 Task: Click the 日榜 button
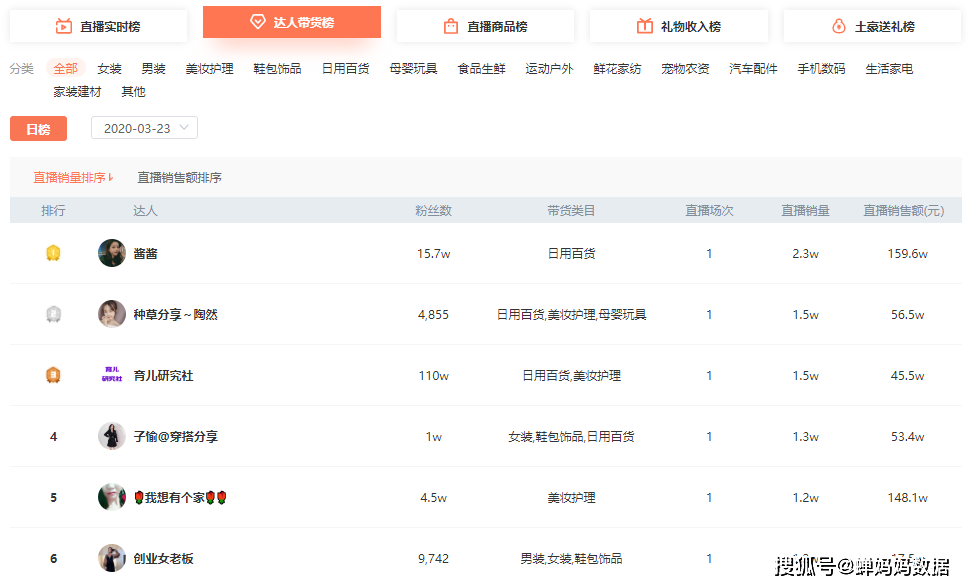pyautogui.click(x=38, y=128)
